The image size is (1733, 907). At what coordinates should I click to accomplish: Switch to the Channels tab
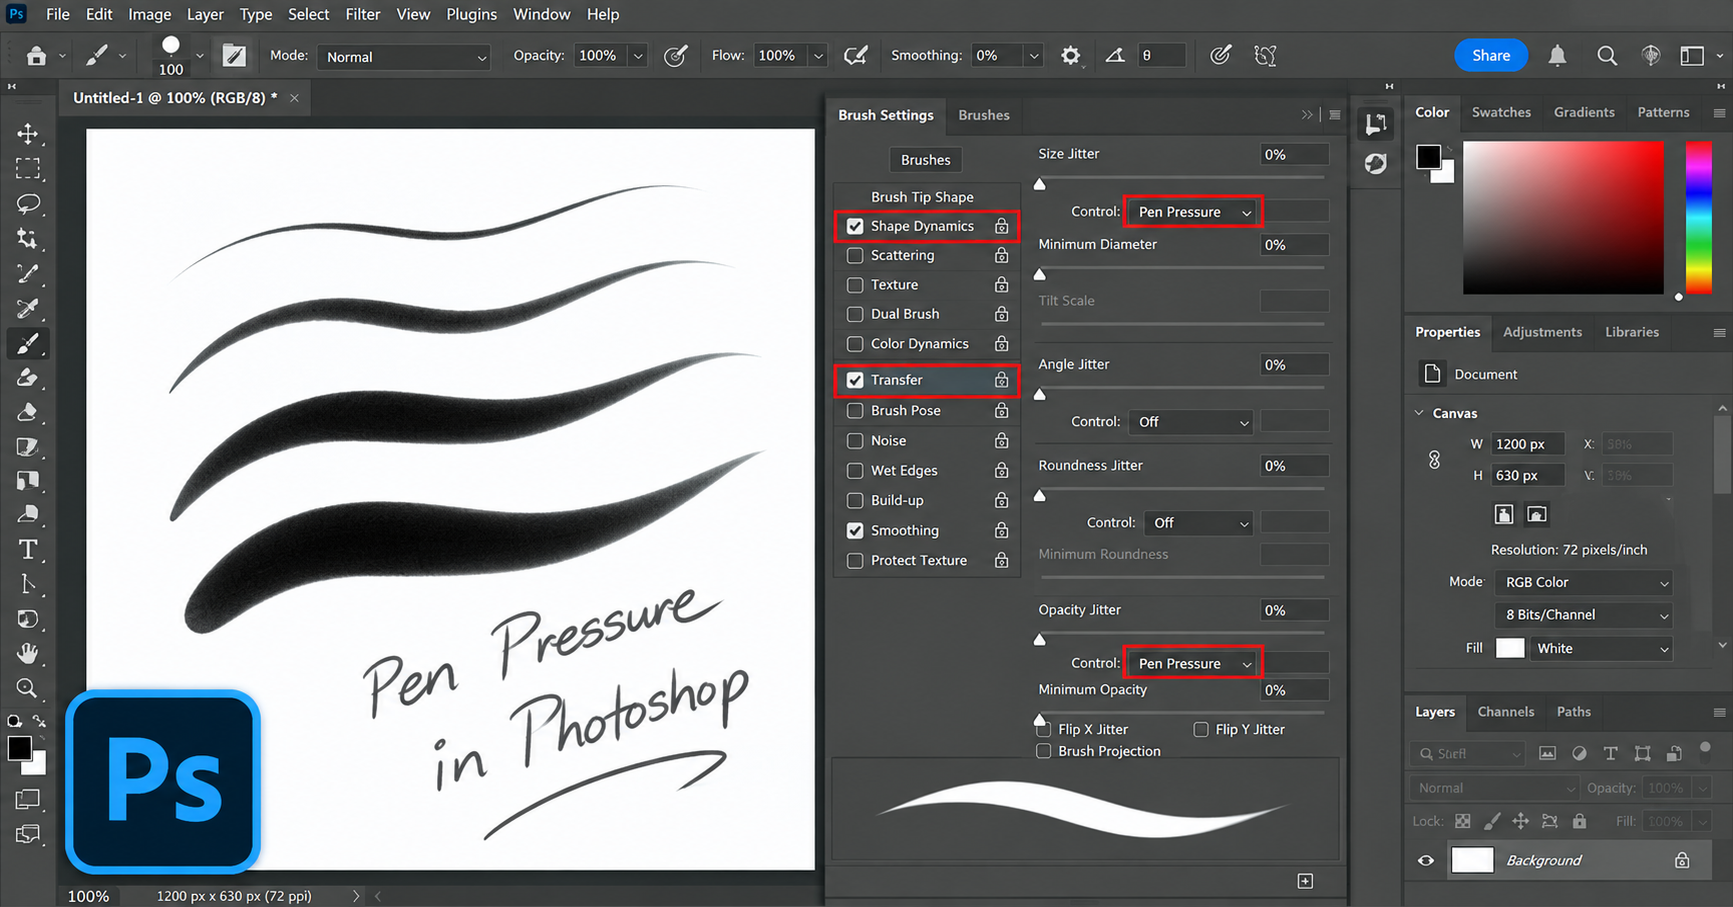pyautogui.click(x=1505, y=712)
